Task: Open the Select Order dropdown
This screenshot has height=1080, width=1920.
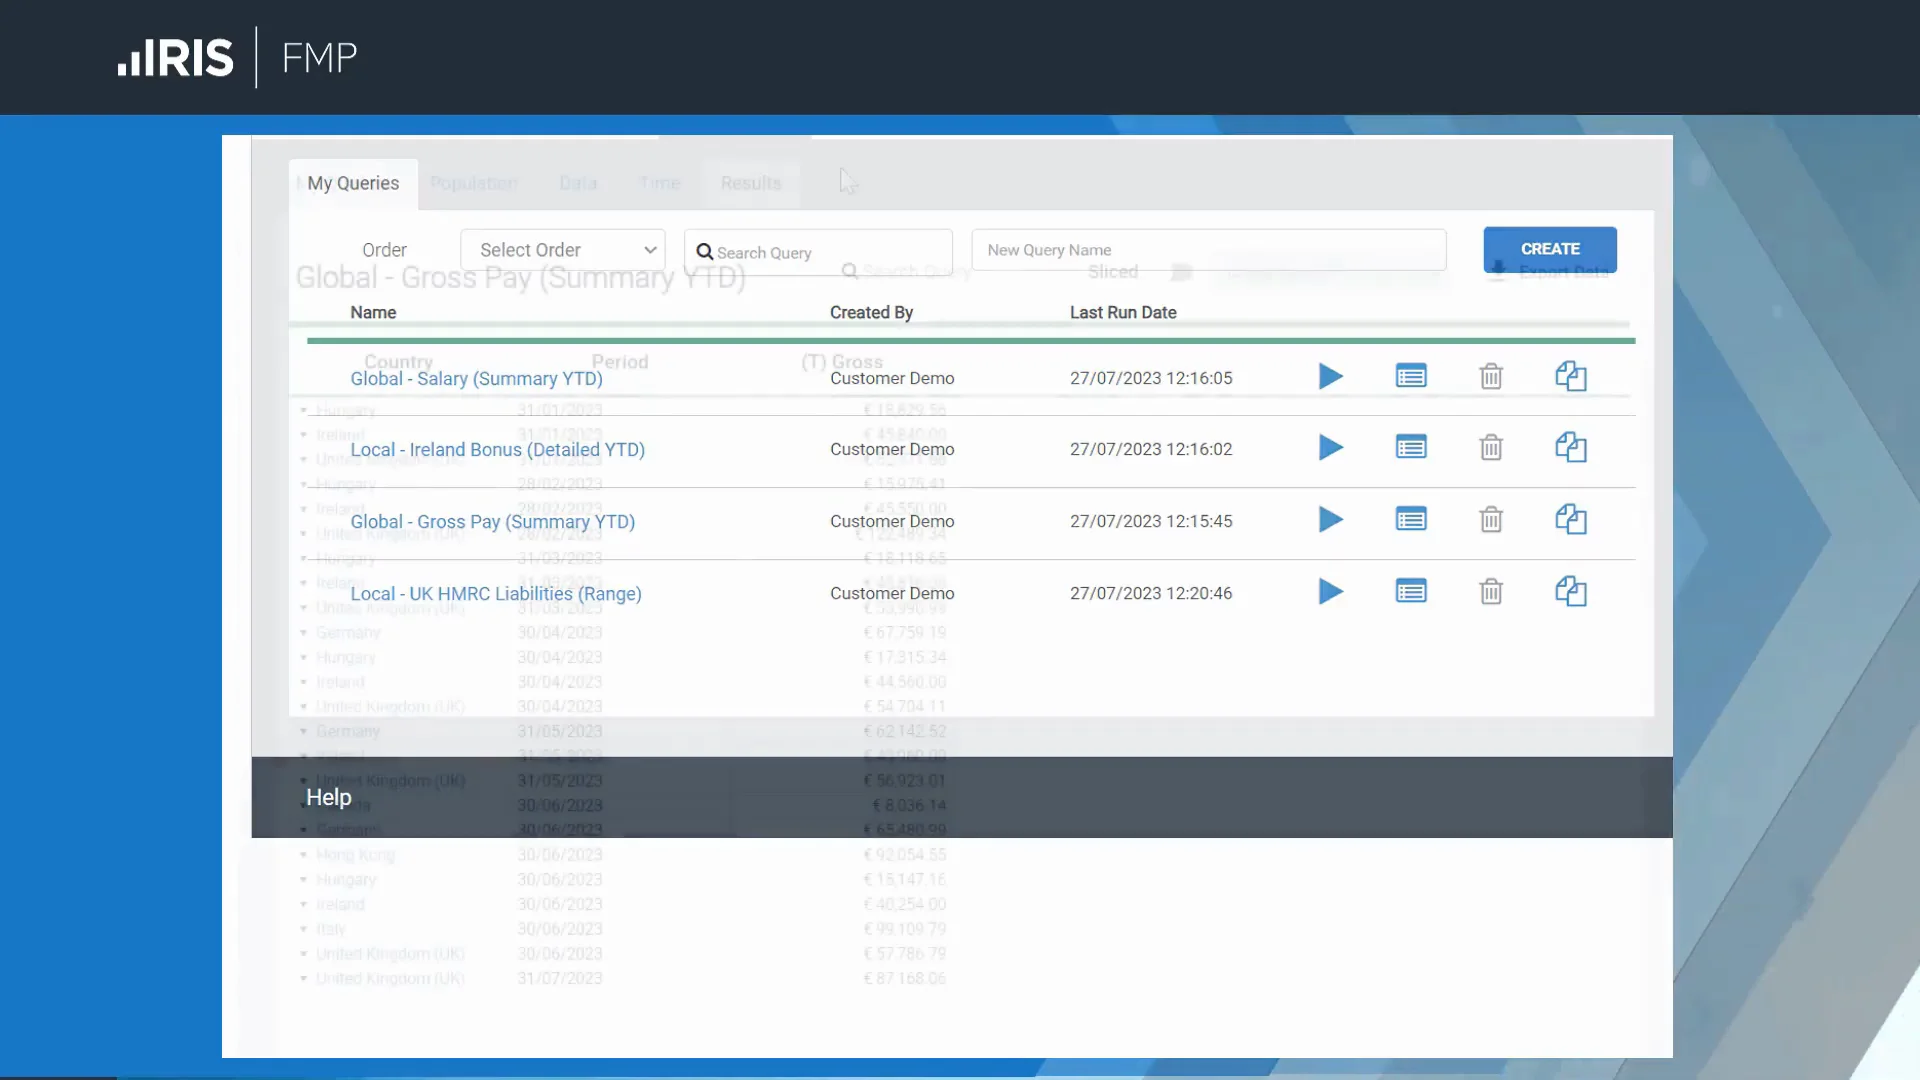Action: pos(563,250)
